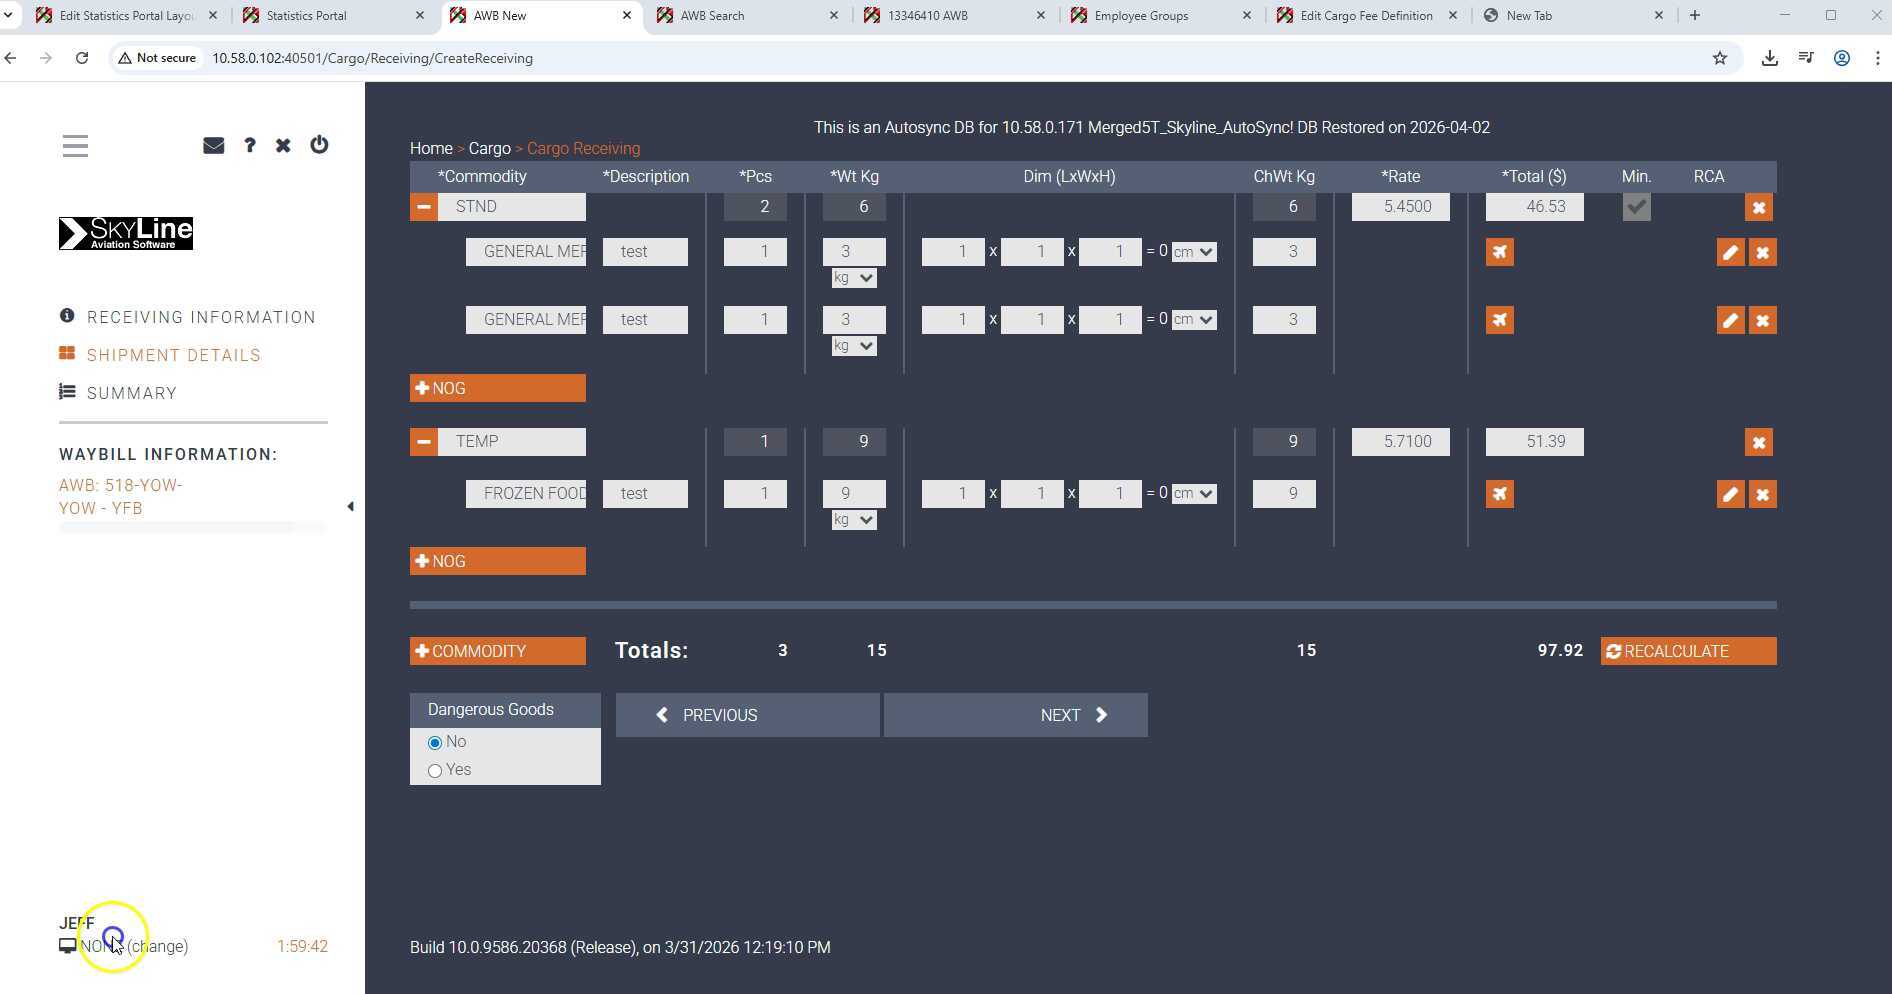This screenshot has height=994, width=1892.
Task: Switch to the Employee Groups tab
Action: (x=1162, y=15)
